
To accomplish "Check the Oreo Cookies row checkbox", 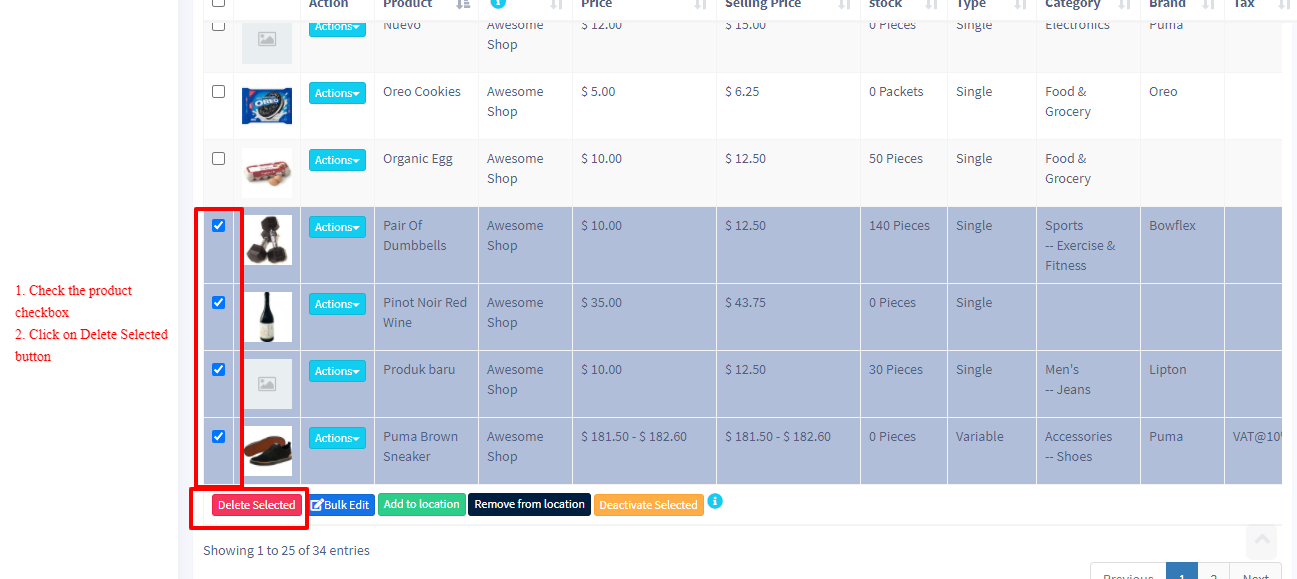I will (x=219, y=92).
